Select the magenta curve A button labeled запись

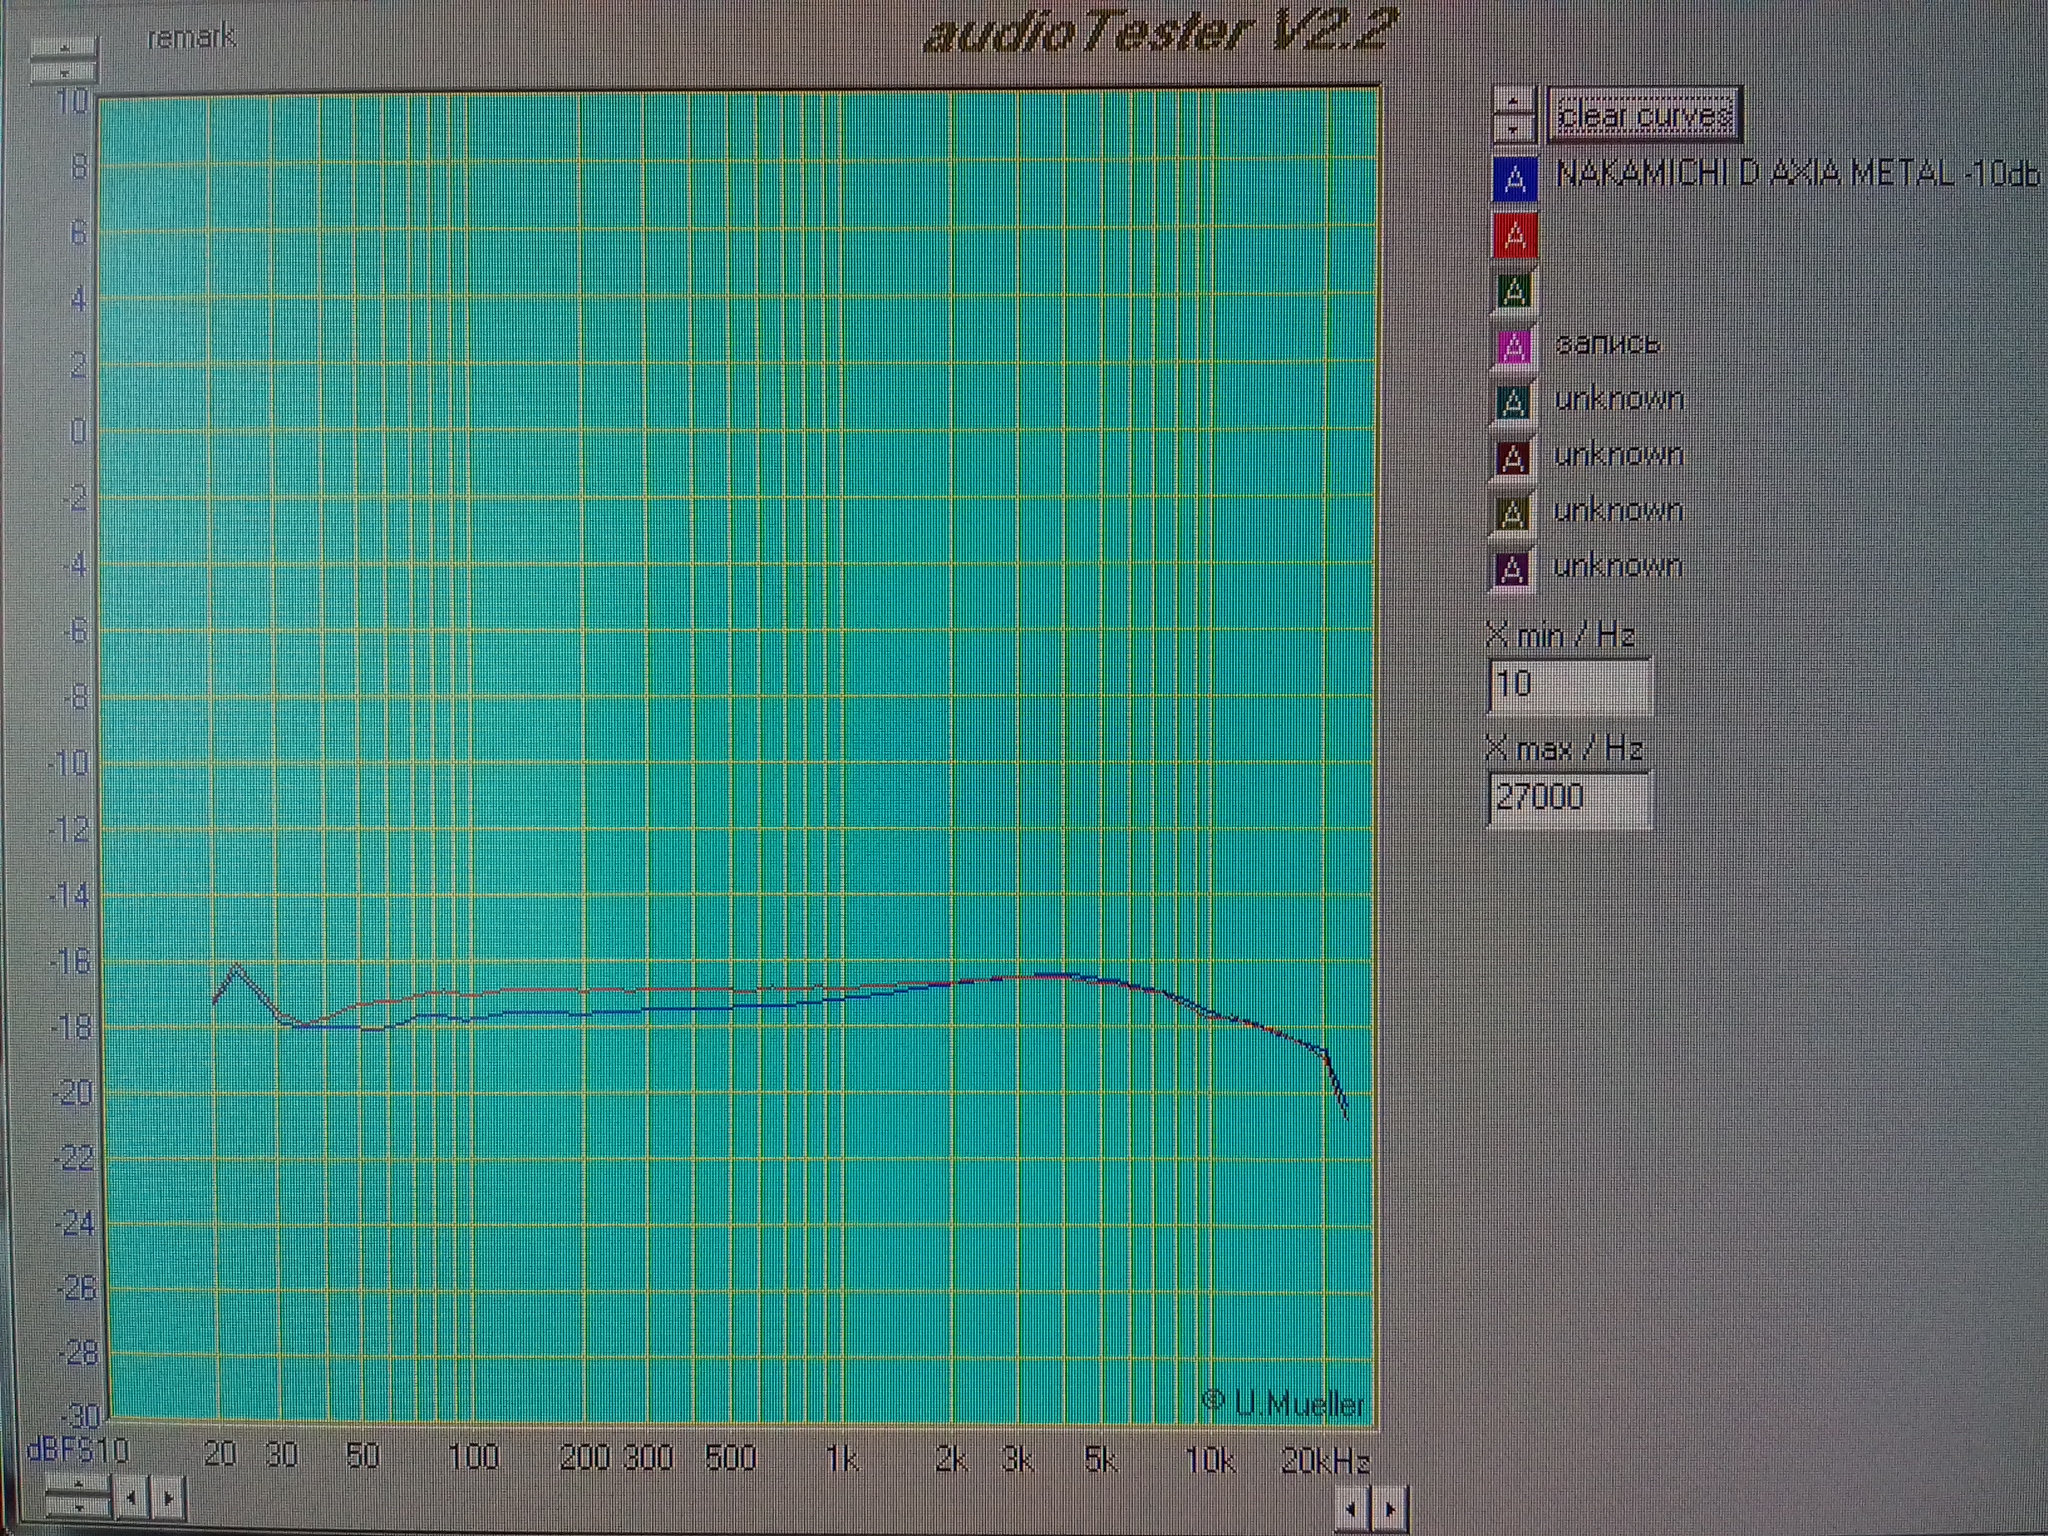pos(1514,347)
